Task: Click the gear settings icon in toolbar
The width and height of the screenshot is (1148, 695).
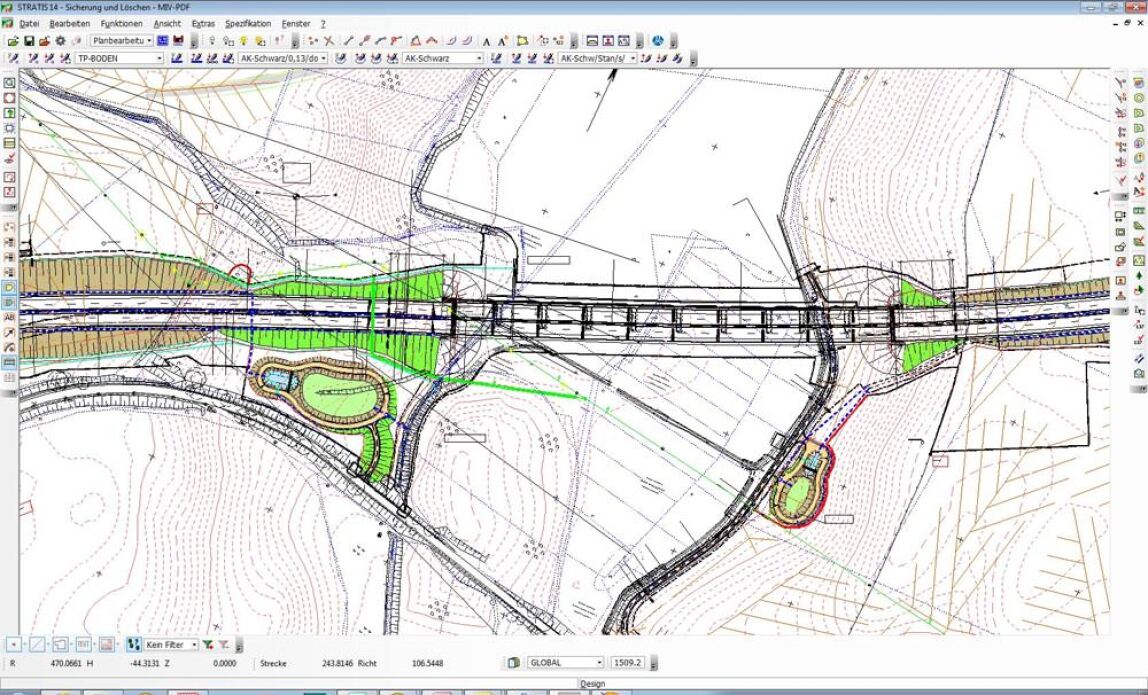Action: pyautogui.click(x=60, y=41)
